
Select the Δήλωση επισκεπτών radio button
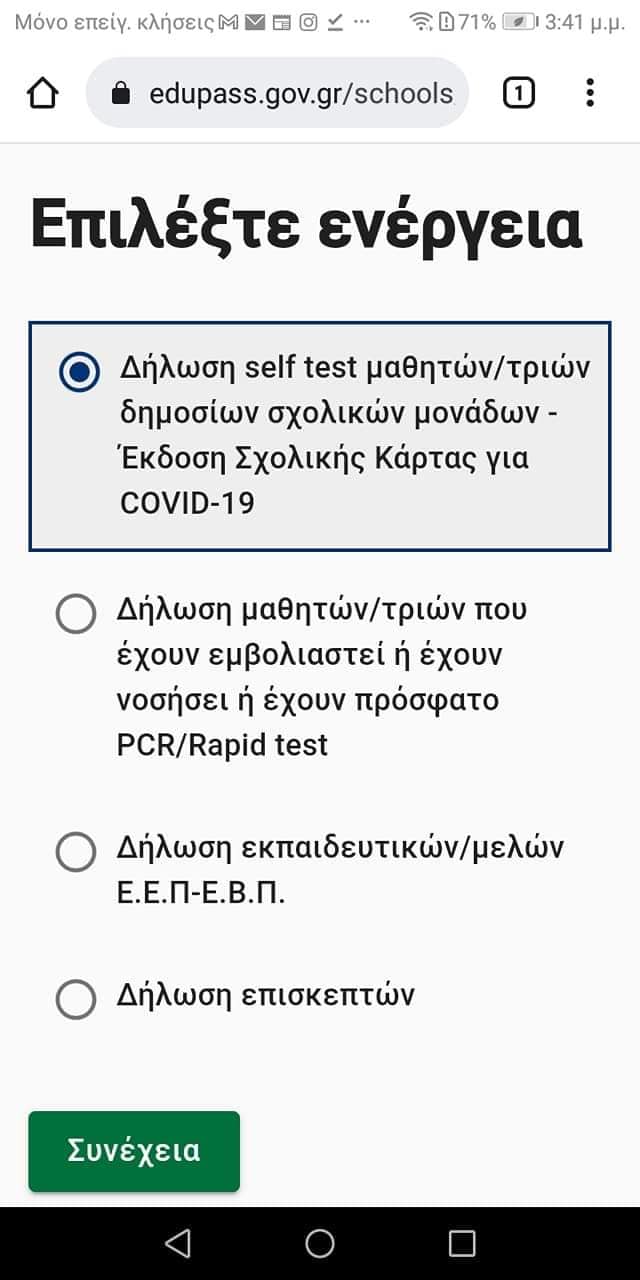coord(76,998)
